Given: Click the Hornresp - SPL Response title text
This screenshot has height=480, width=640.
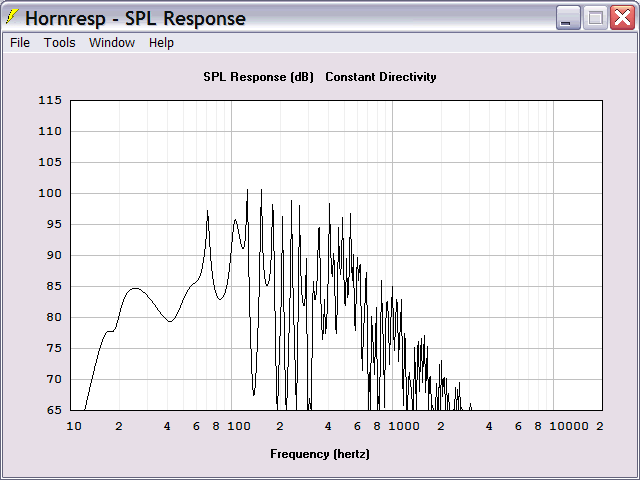Looking at the screenshot, I should (136, 18).
